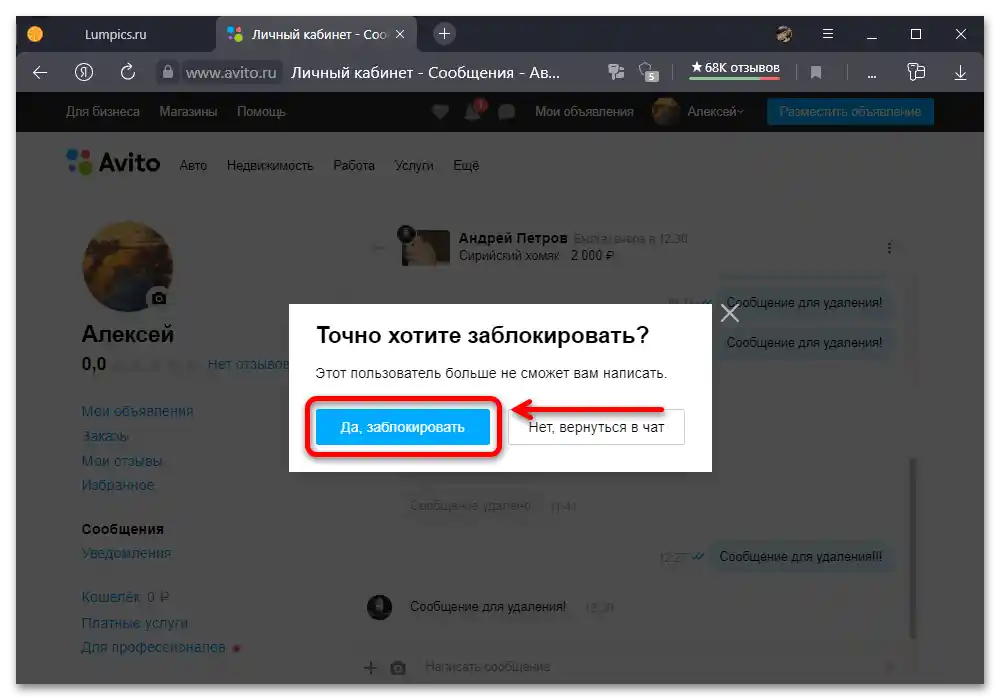The width and height of the screenshot is (1000, 700).
Task: Open messages speech bubble icon
Action: (x=506, y=112)
